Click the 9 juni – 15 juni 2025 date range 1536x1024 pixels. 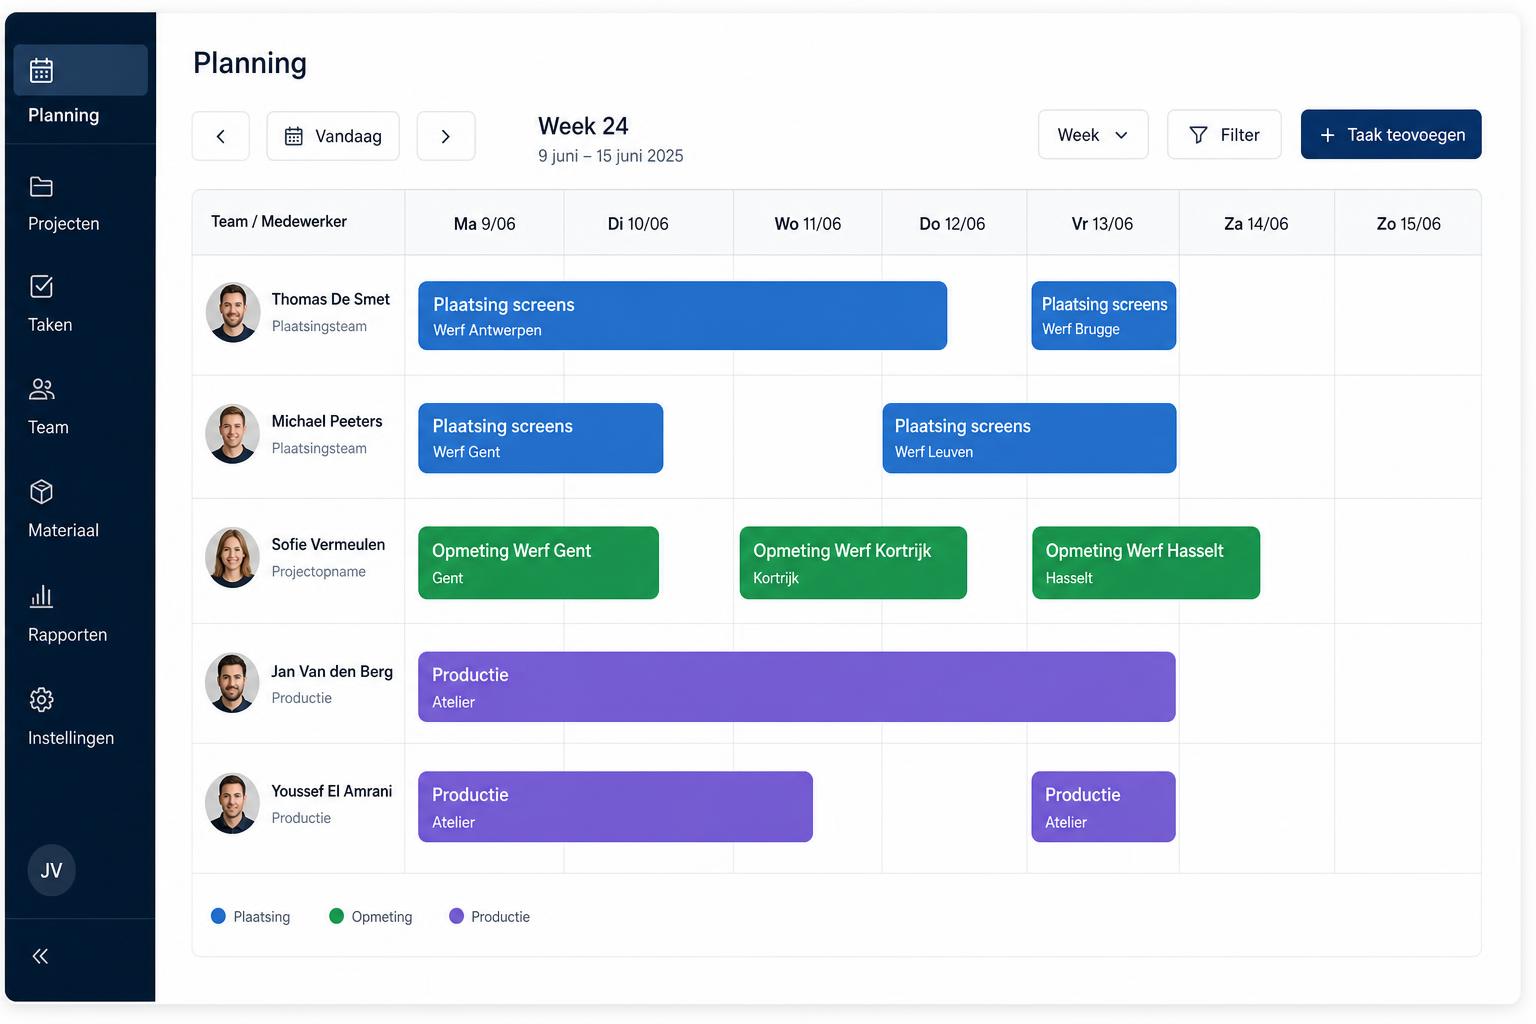pyautogui.click(x=611, y=156)
